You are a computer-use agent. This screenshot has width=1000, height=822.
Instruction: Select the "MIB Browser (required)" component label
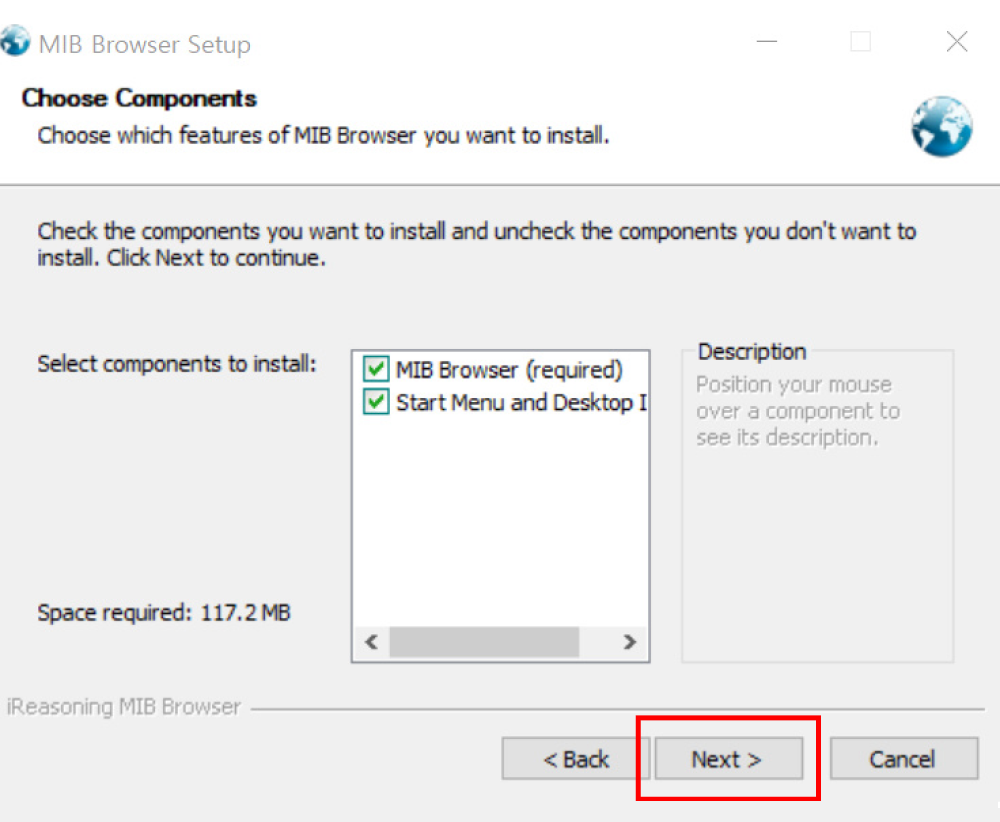click(x=509, y=370)
